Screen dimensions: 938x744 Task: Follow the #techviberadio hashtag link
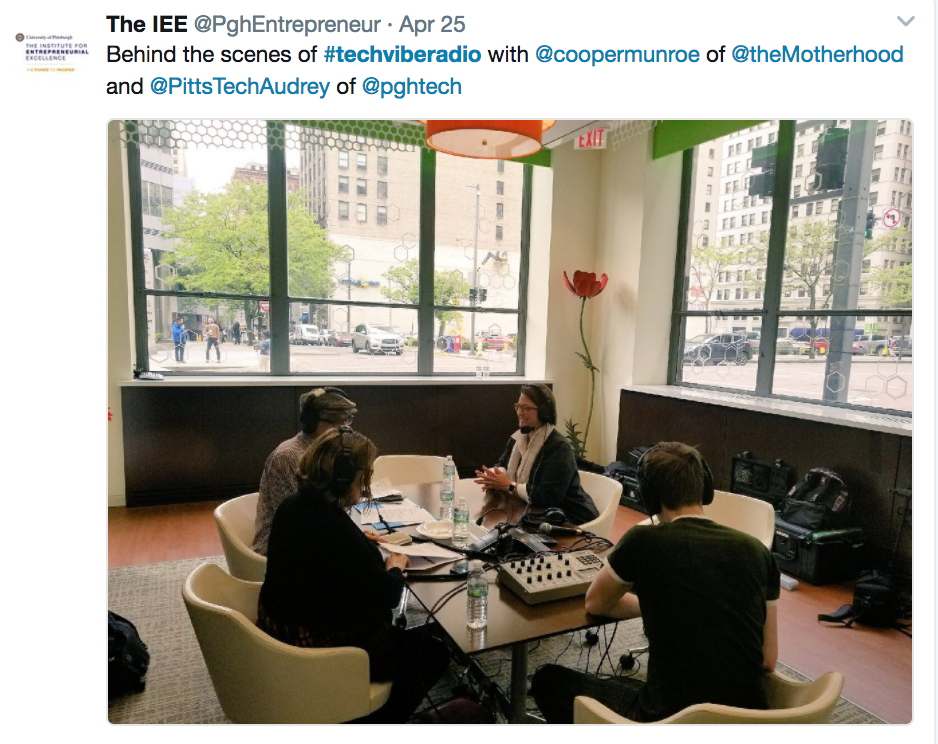click(402, 54)
